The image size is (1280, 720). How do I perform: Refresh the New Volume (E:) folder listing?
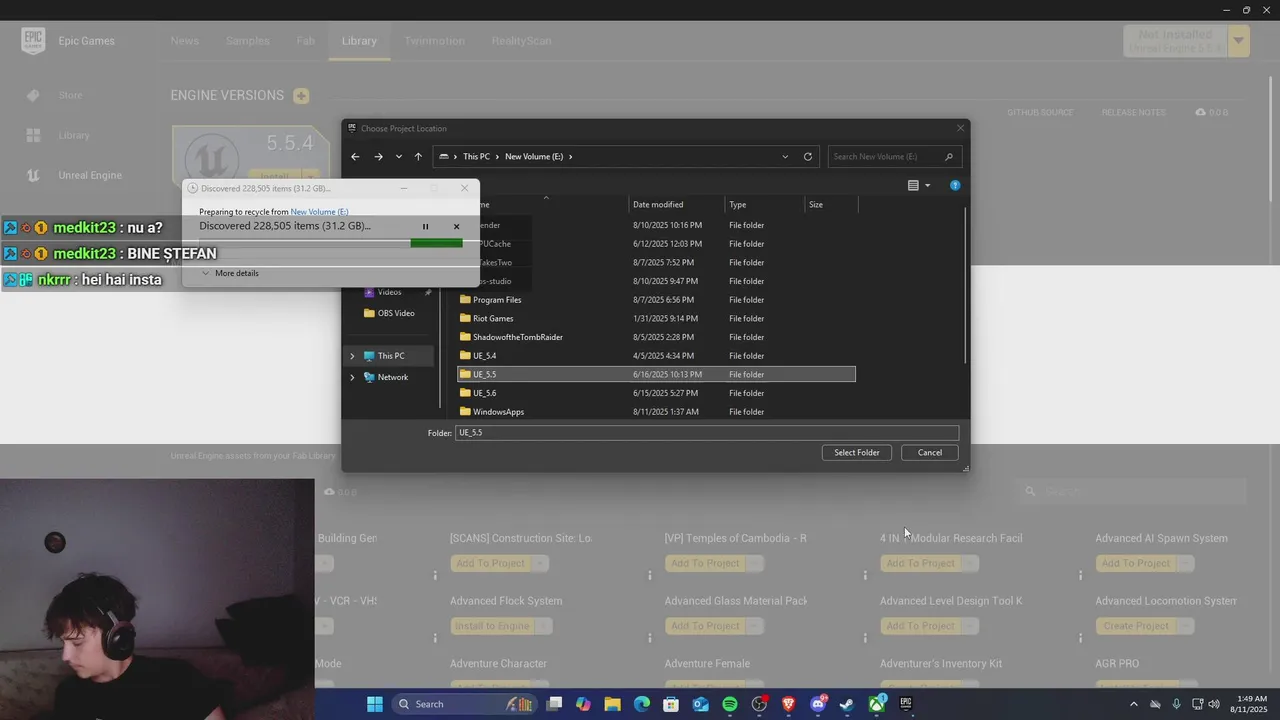(808, 157)
